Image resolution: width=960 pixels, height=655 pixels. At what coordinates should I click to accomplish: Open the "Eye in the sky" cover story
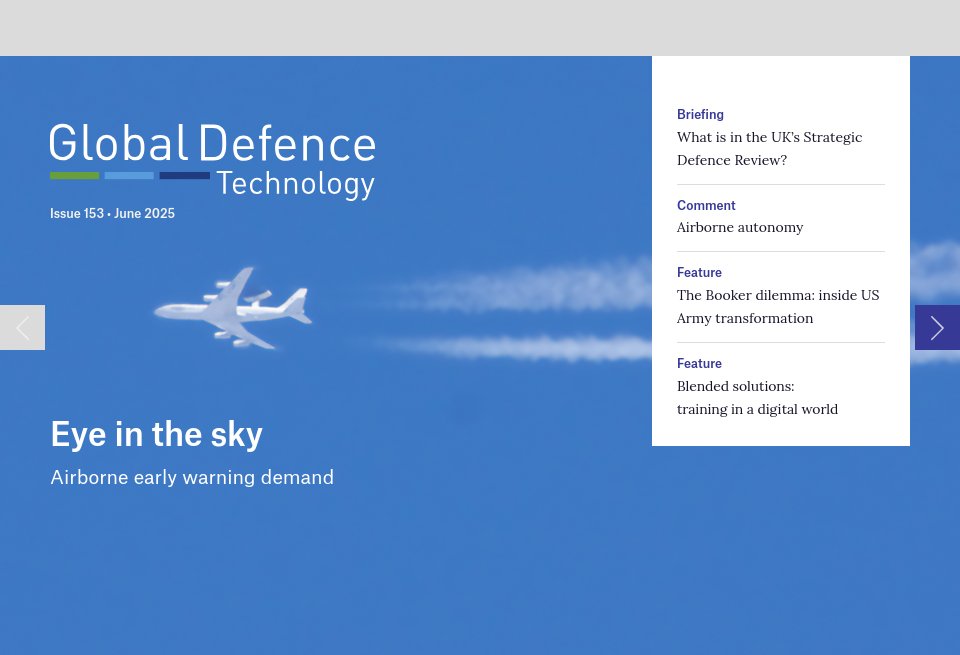(x=156, y=434)
